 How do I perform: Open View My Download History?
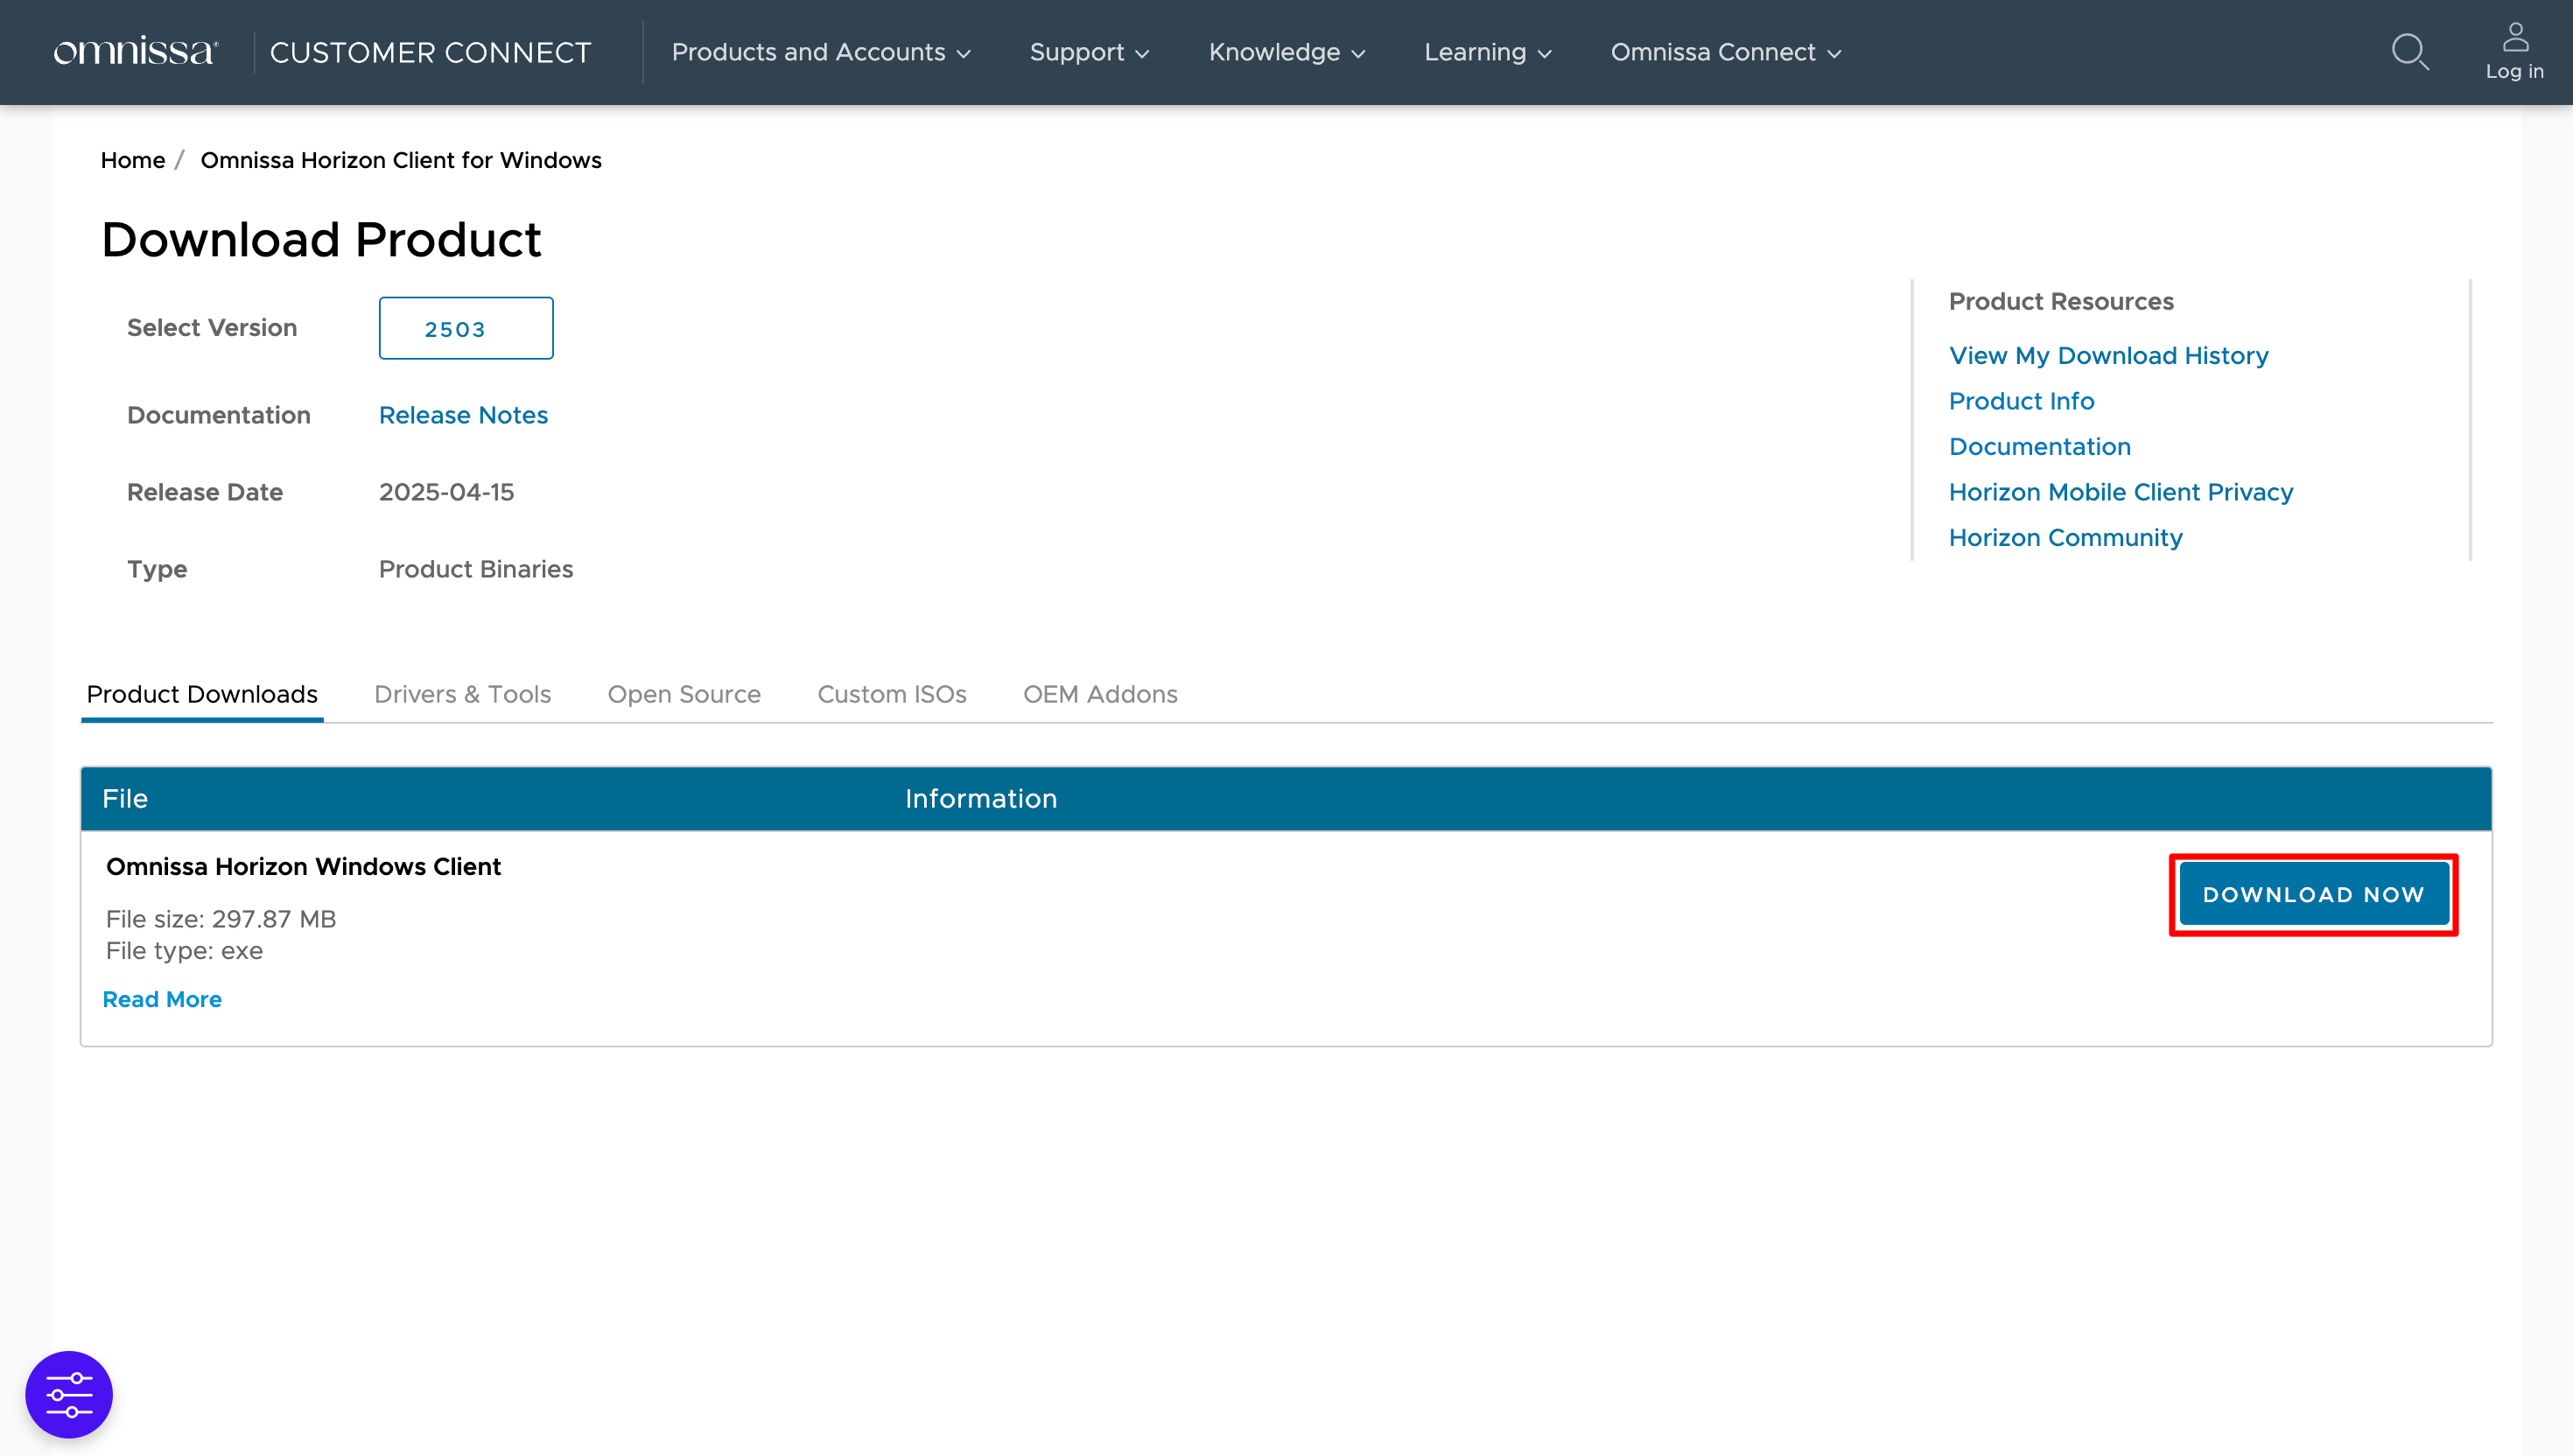pyautogui.click(x=2108, y=356)
